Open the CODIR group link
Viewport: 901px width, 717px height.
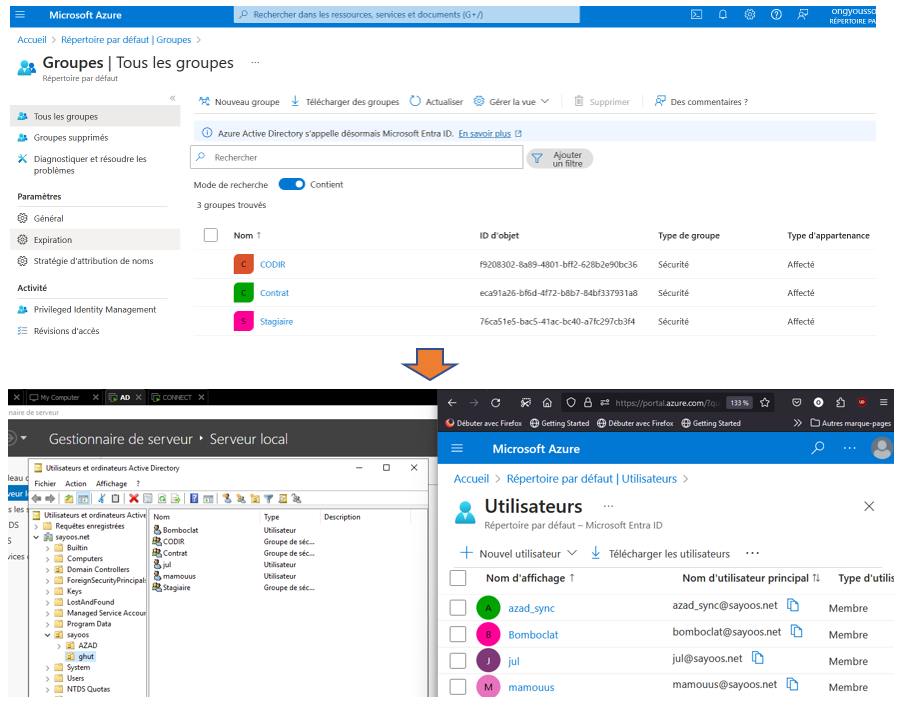272,265
